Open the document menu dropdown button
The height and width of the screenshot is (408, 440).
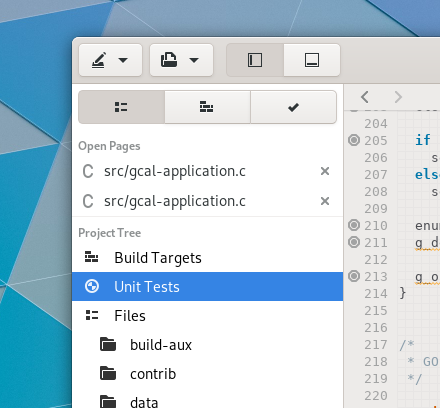(x=181, y=60)
